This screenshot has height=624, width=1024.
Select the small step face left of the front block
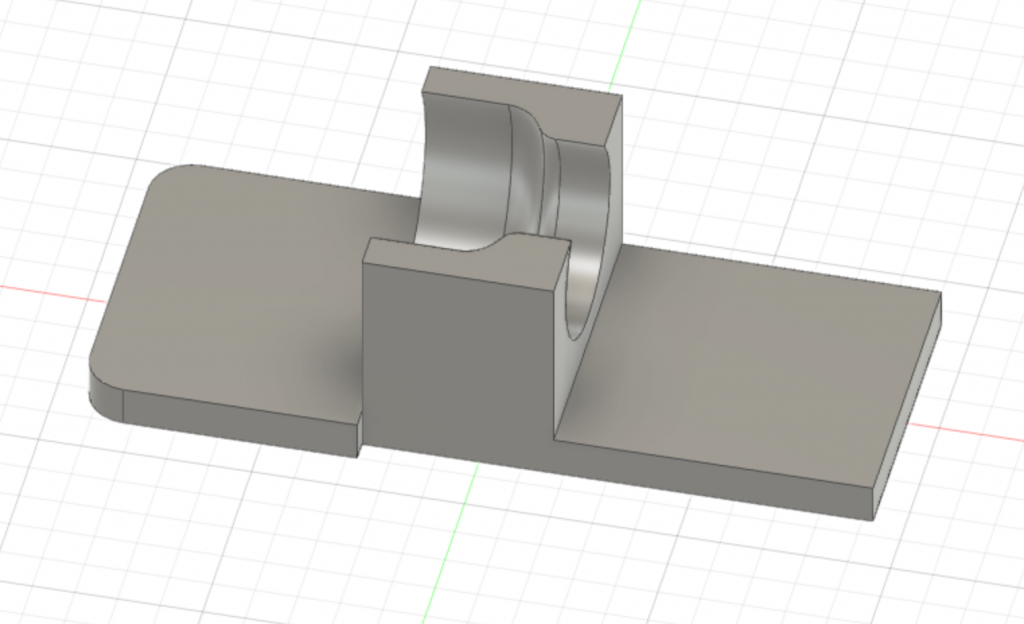coord(359,437)
